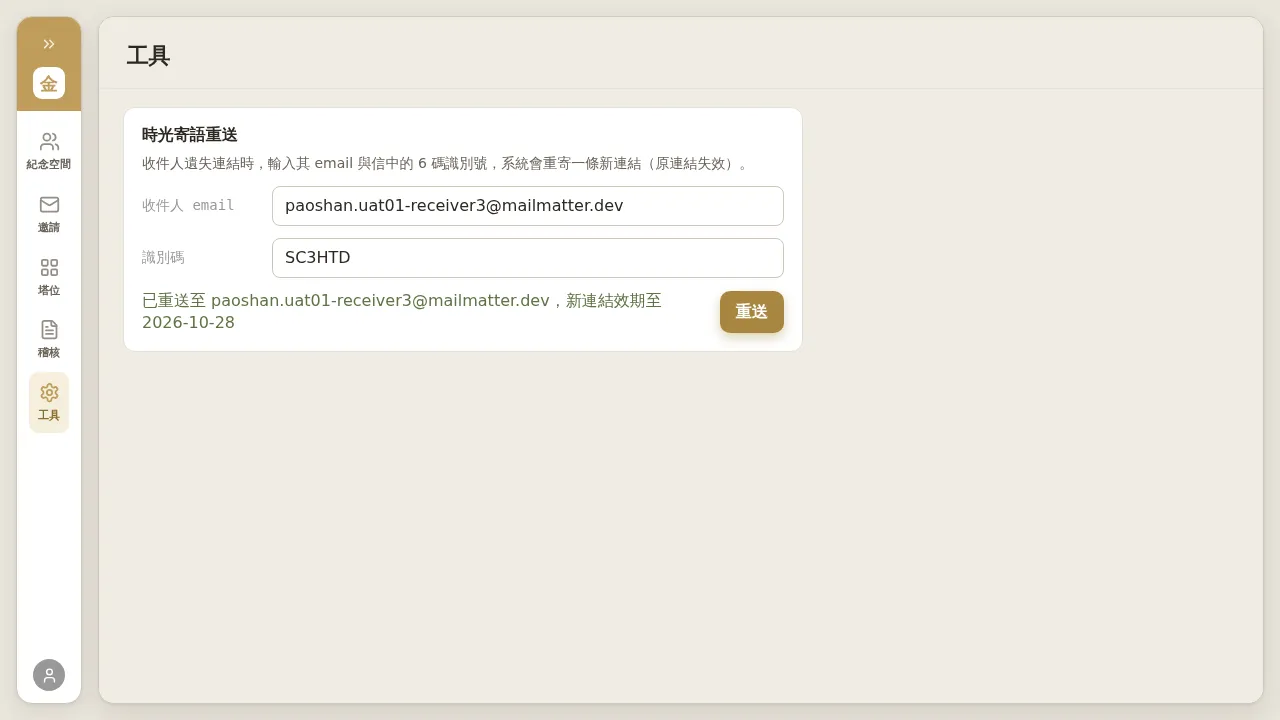The width and height of the screenshot is (1280, 720).
Task: Open 塔位 via the grid icon
Action: tap(49, 268)
